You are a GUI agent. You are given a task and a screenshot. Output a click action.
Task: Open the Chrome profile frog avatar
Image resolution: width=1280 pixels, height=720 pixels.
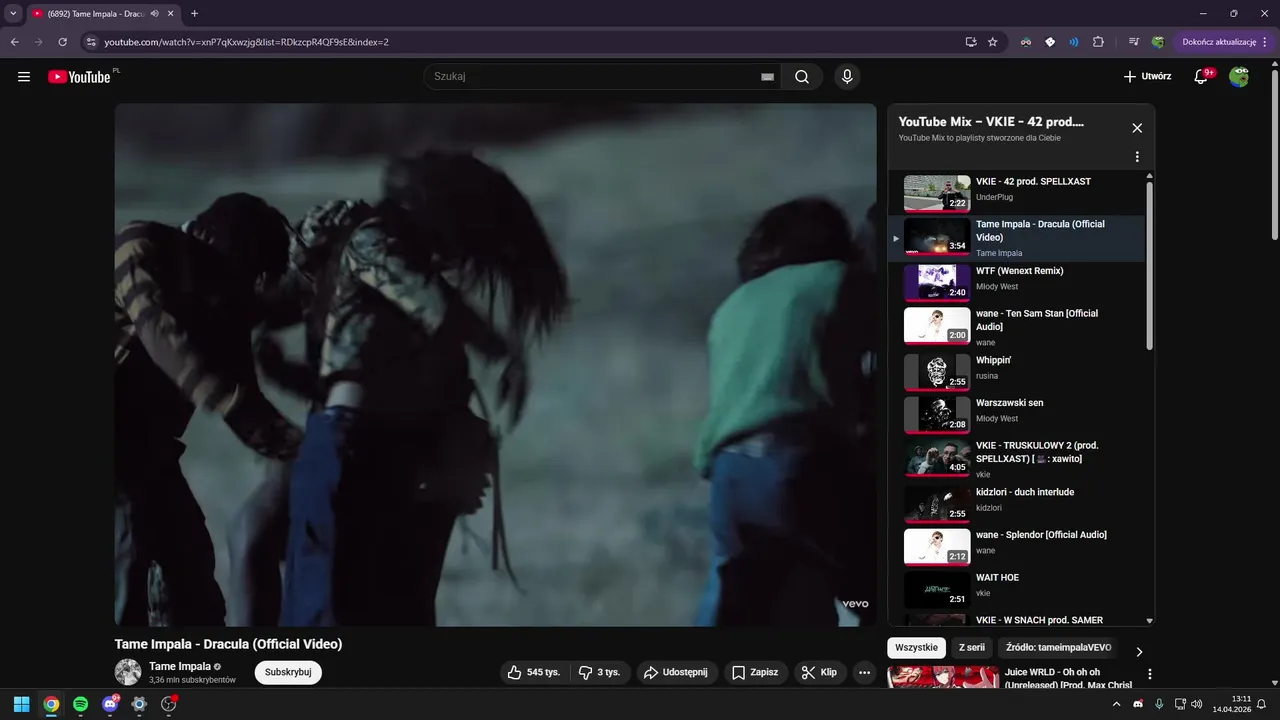coord(1158,42)
